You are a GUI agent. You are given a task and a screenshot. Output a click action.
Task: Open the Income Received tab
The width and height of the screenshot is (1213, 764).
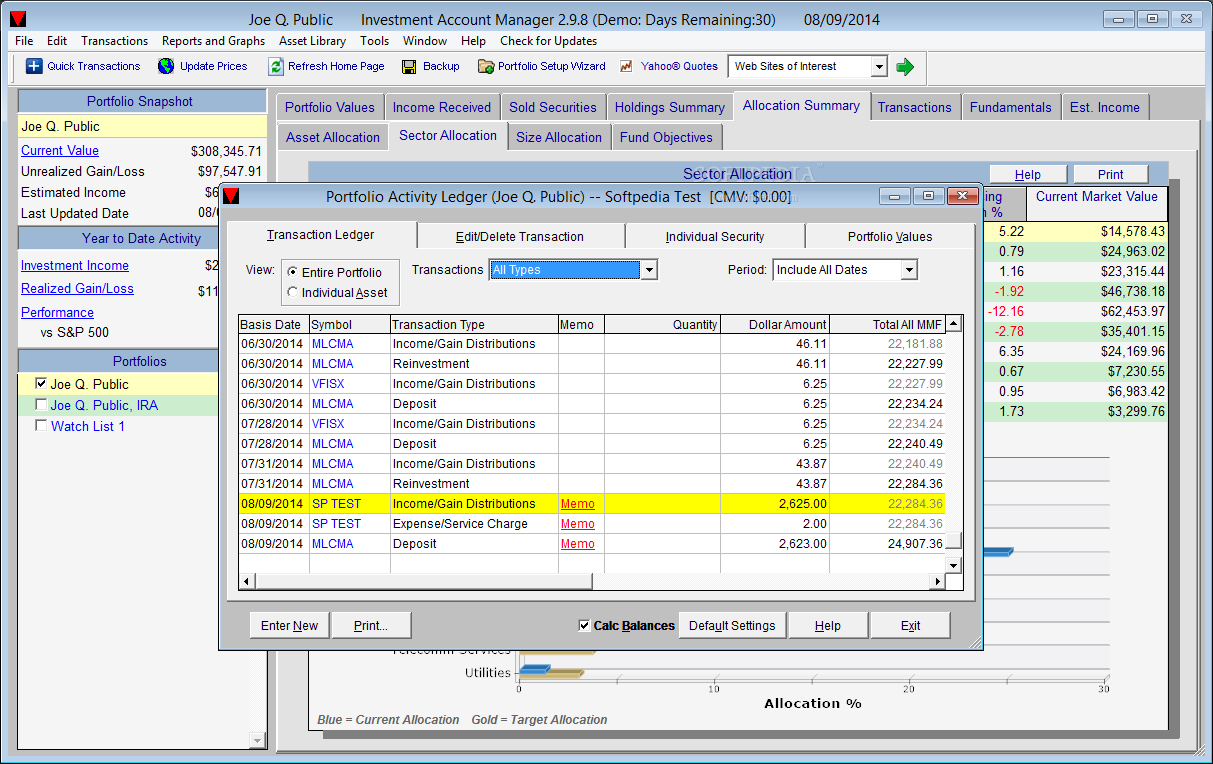click(442, 107)
